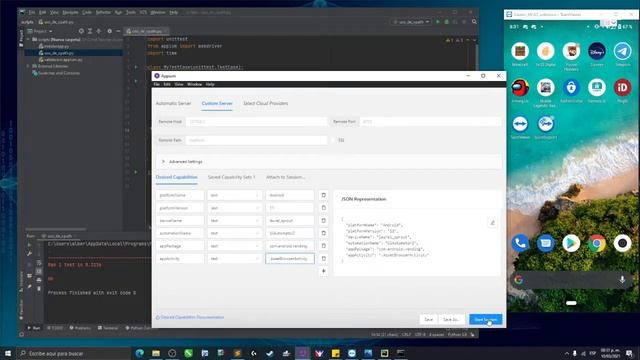Click the locate-file target icon in Project panel
Image resolution: width=640 pixels, height=360 pixels.
click(81, 31)
